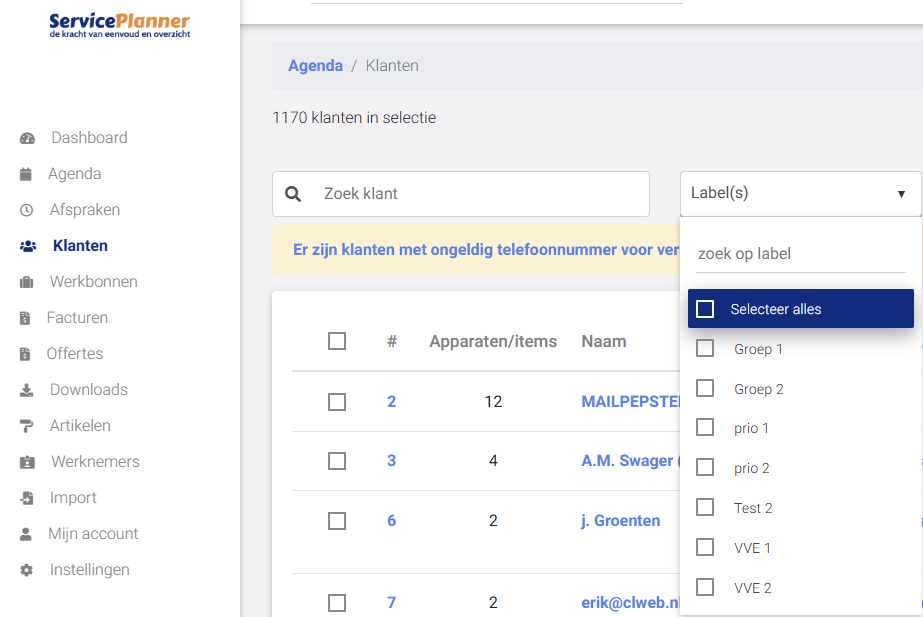
Task: Open Facturen from the sidebar menu
Action: click(77, 318)
